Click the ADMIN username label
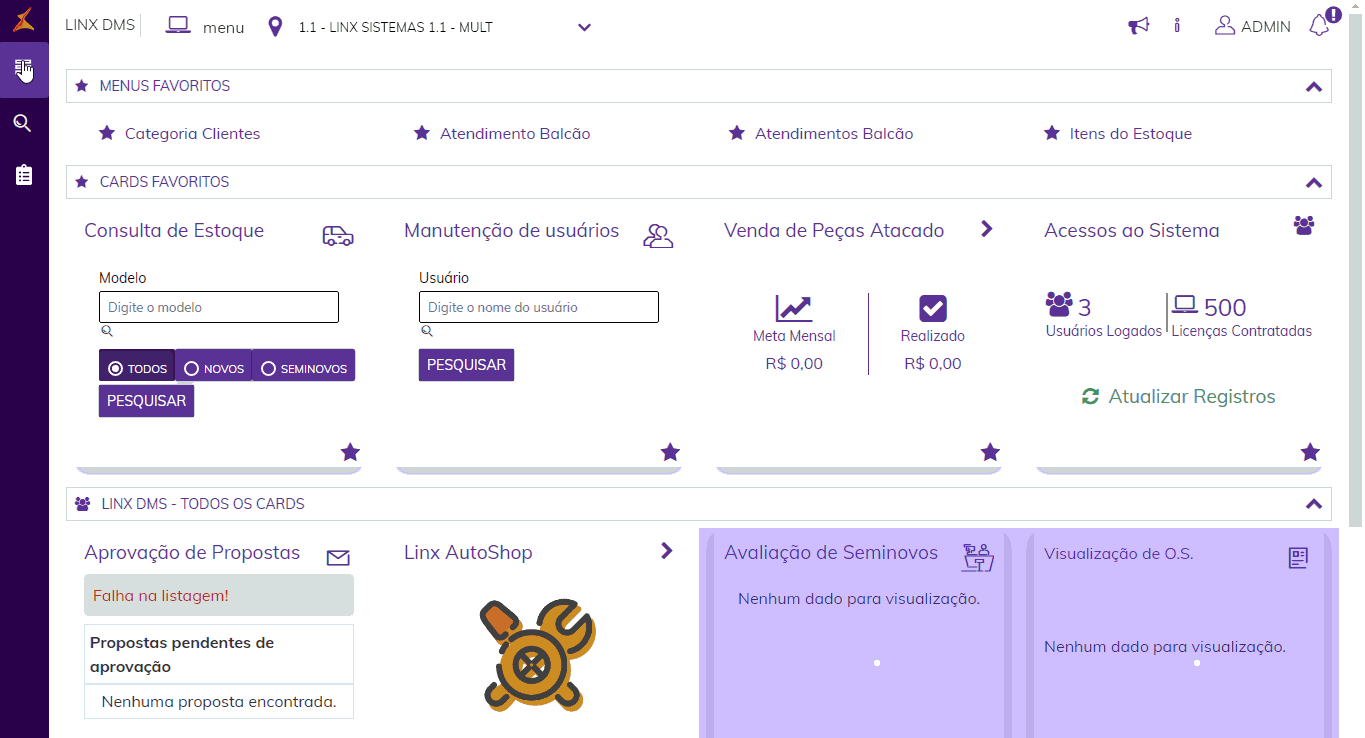 (1266, 27)
